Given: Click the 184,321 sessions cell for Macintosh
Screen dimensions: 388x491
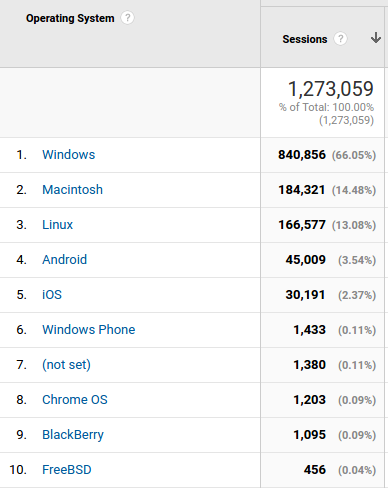Looking at the screenshot, I should pos(302,190).
